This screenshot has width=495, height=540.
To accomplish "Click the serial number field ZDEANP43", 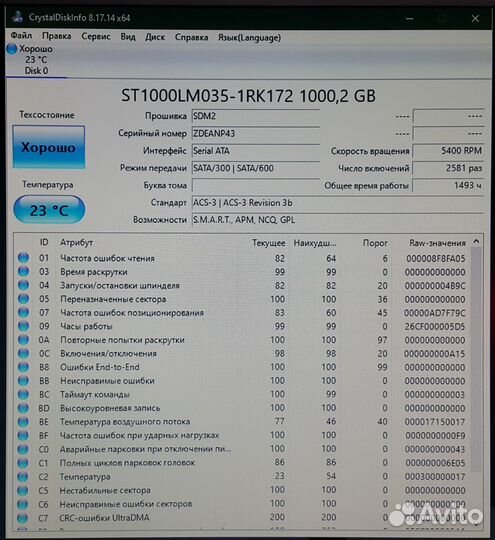I will (x=256, y=133).
